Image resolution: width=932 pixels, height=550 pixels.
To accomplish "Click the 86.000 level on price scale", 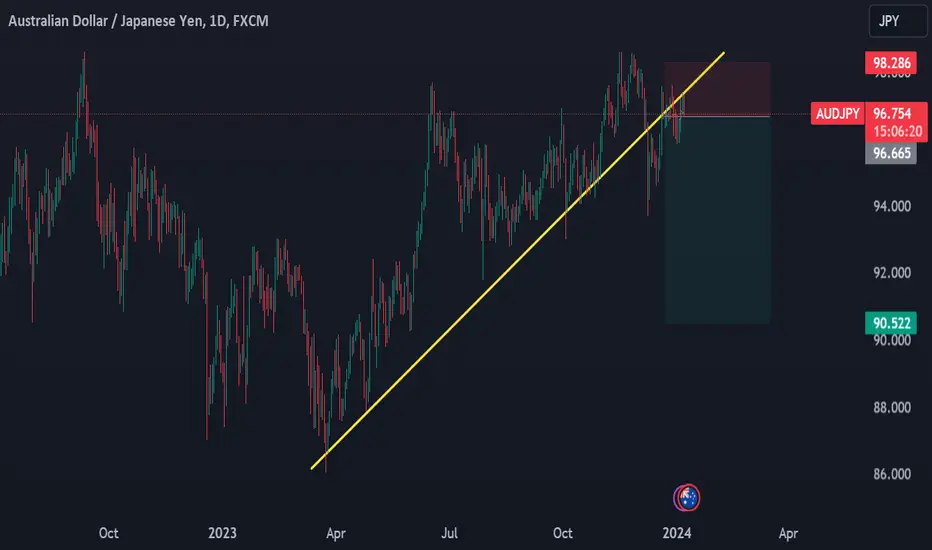I will (x=892, y=474).
